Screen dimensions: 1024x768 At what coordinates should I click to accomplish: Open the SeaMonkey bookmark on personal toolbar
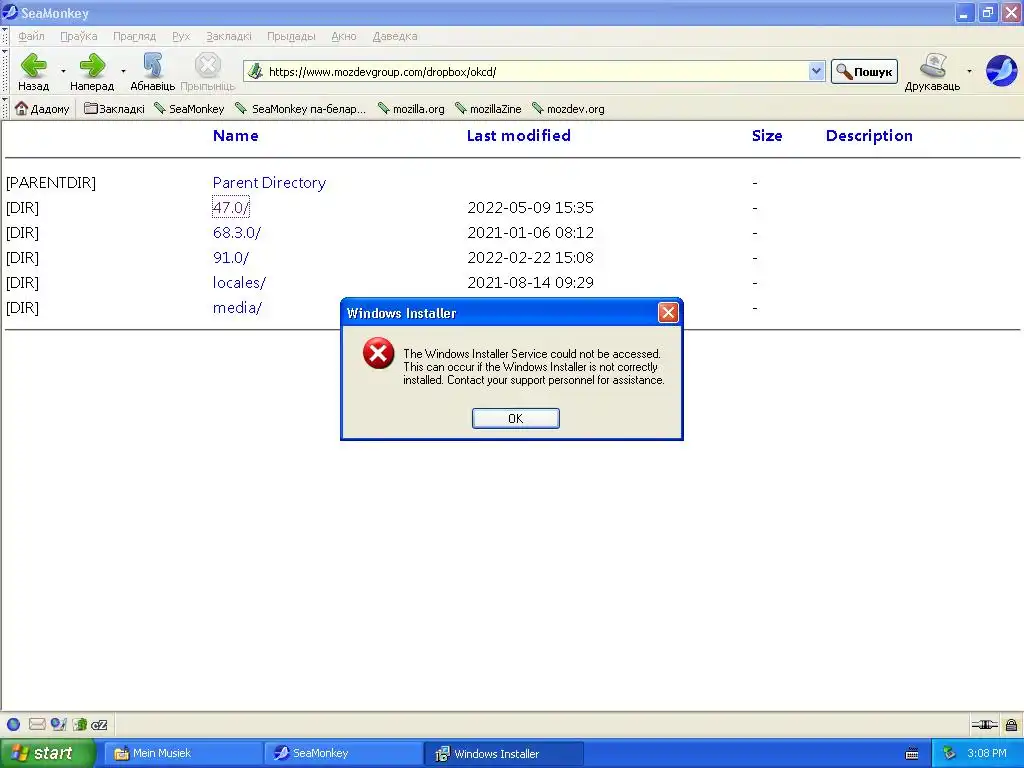click(x=189, y=108)
